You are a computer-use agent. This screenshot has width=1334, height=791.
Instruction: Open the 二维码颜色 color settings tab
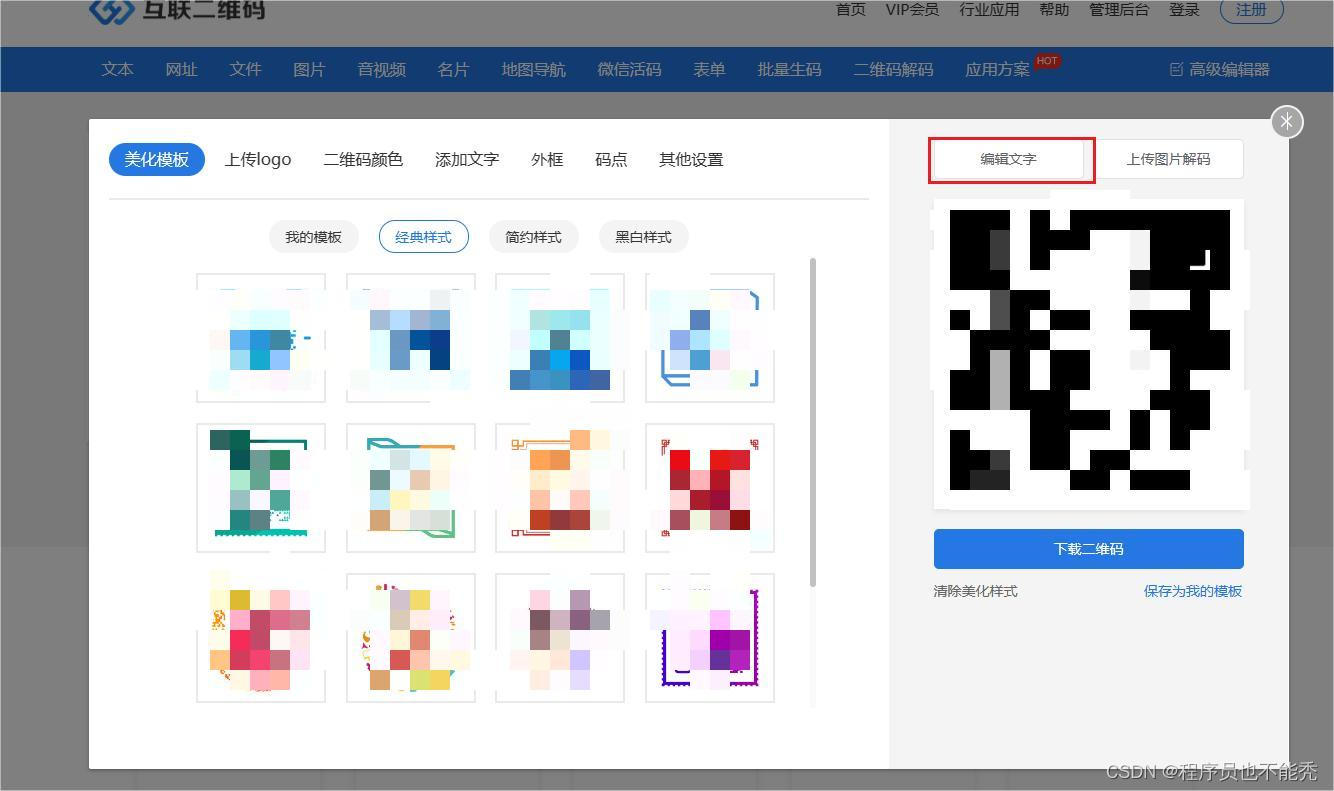362,159
